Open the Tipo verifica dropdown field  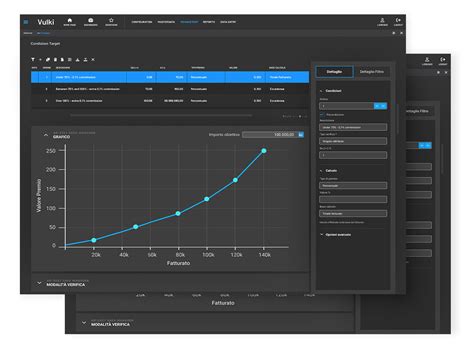pyautogui.click(x=353, y=141)
